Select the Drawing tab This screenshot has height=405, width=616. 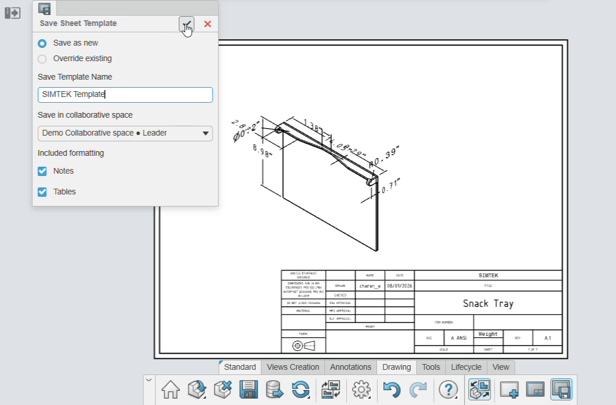(396, 367)
